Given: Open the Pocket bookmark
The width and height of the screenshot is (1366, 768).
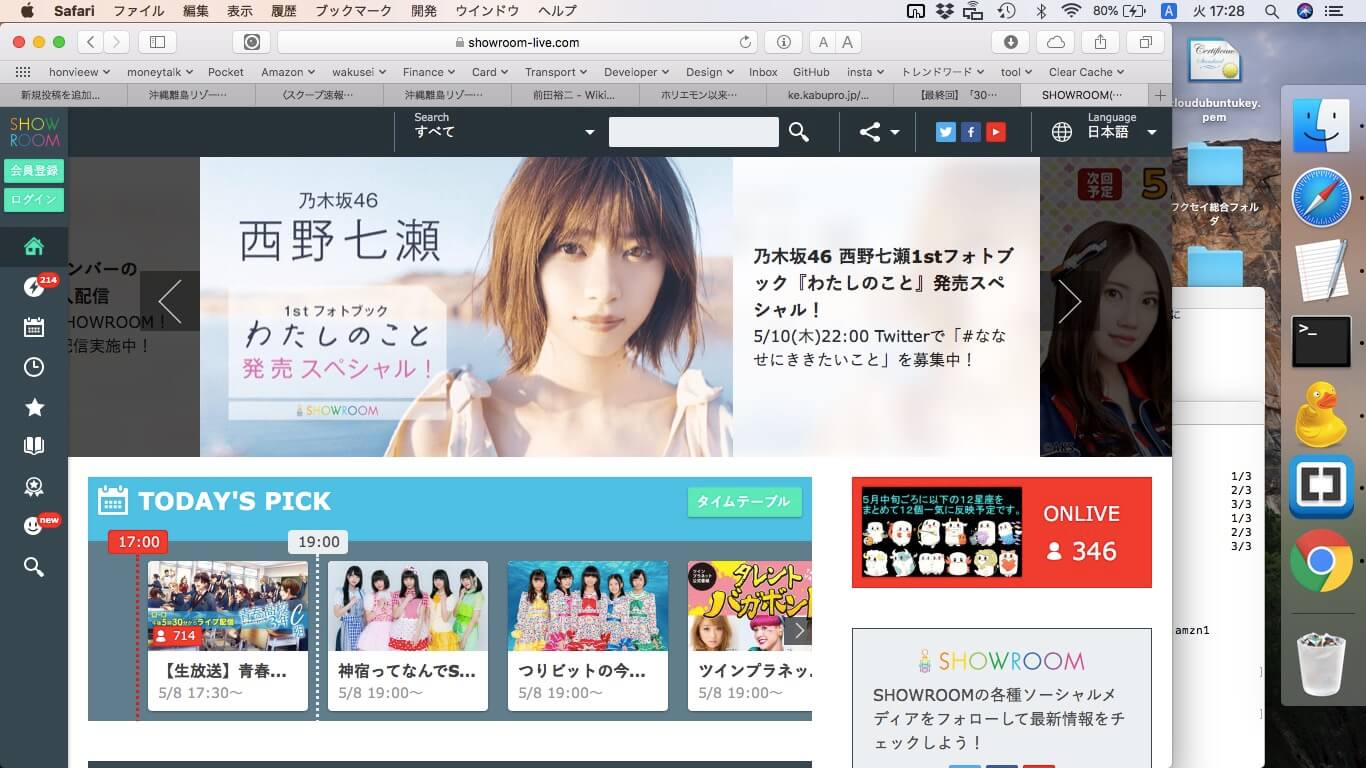Looking at the screenshot, I should pos(226,72).
